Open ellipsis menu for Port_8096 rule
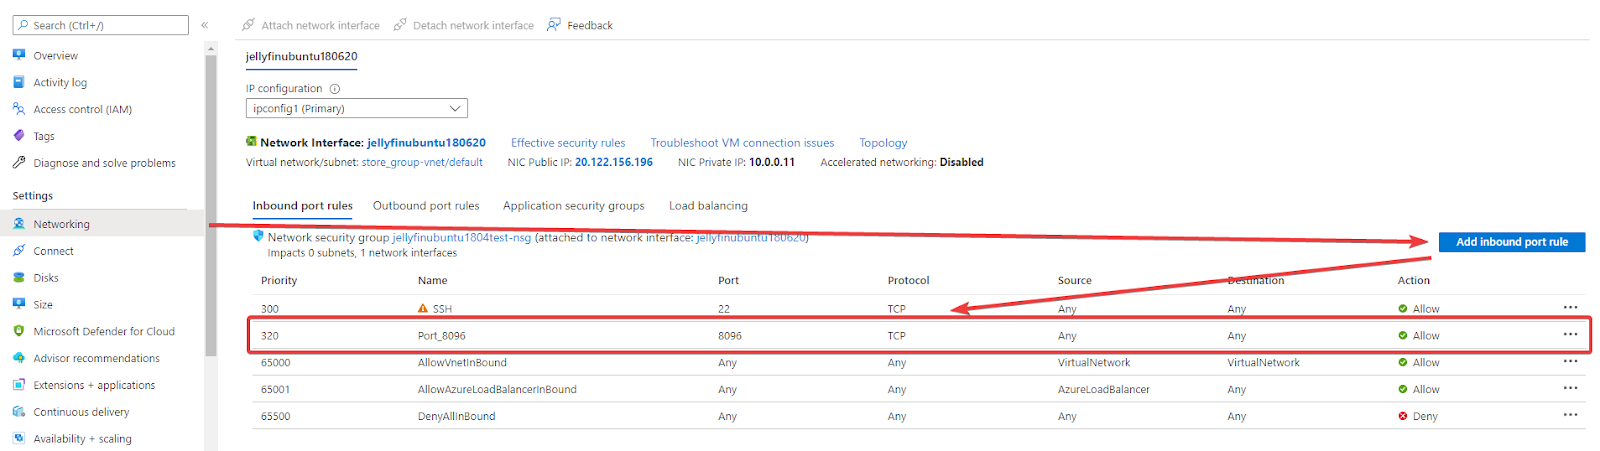Viewport: 1600px width, 451px height. point(1570,334)
